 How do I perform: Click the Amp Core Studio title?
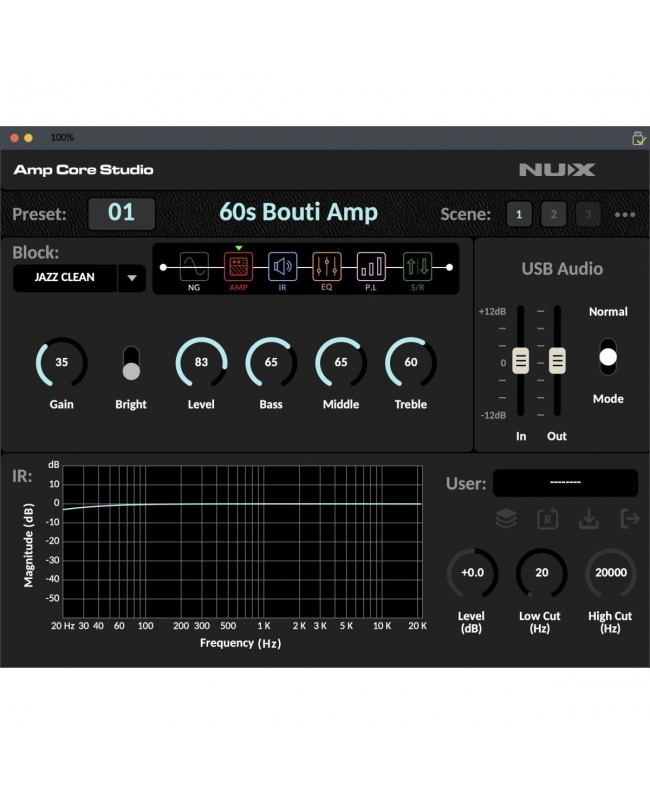coord(84,170)
